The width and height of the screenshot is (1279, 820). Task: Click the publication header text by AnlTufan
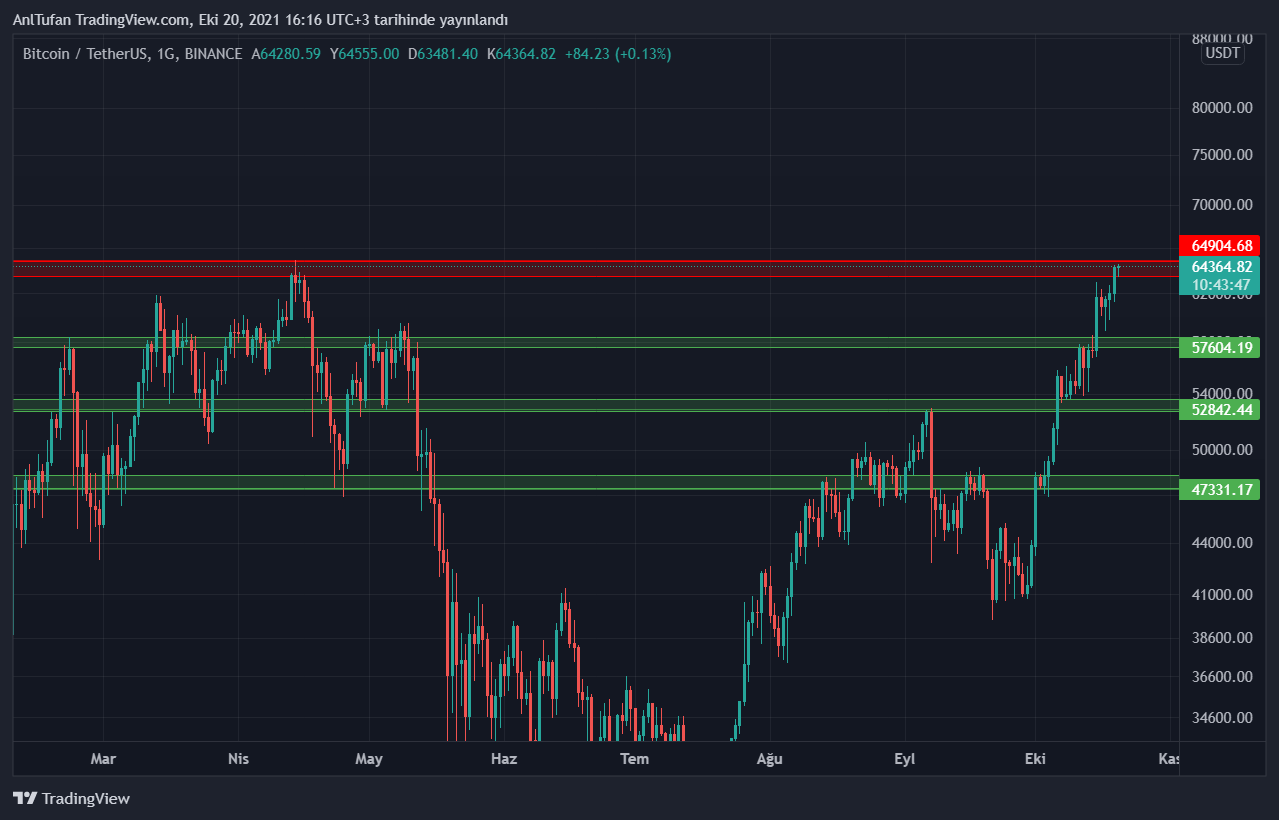click(x=260, y=20)
